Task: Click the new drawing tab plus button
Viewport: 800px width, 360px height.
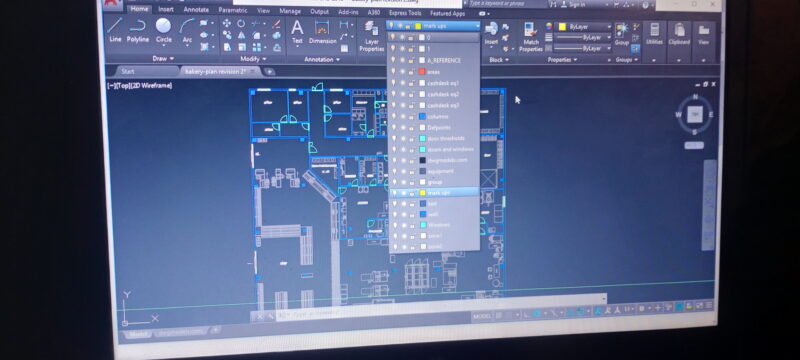Action: [269, 72]
